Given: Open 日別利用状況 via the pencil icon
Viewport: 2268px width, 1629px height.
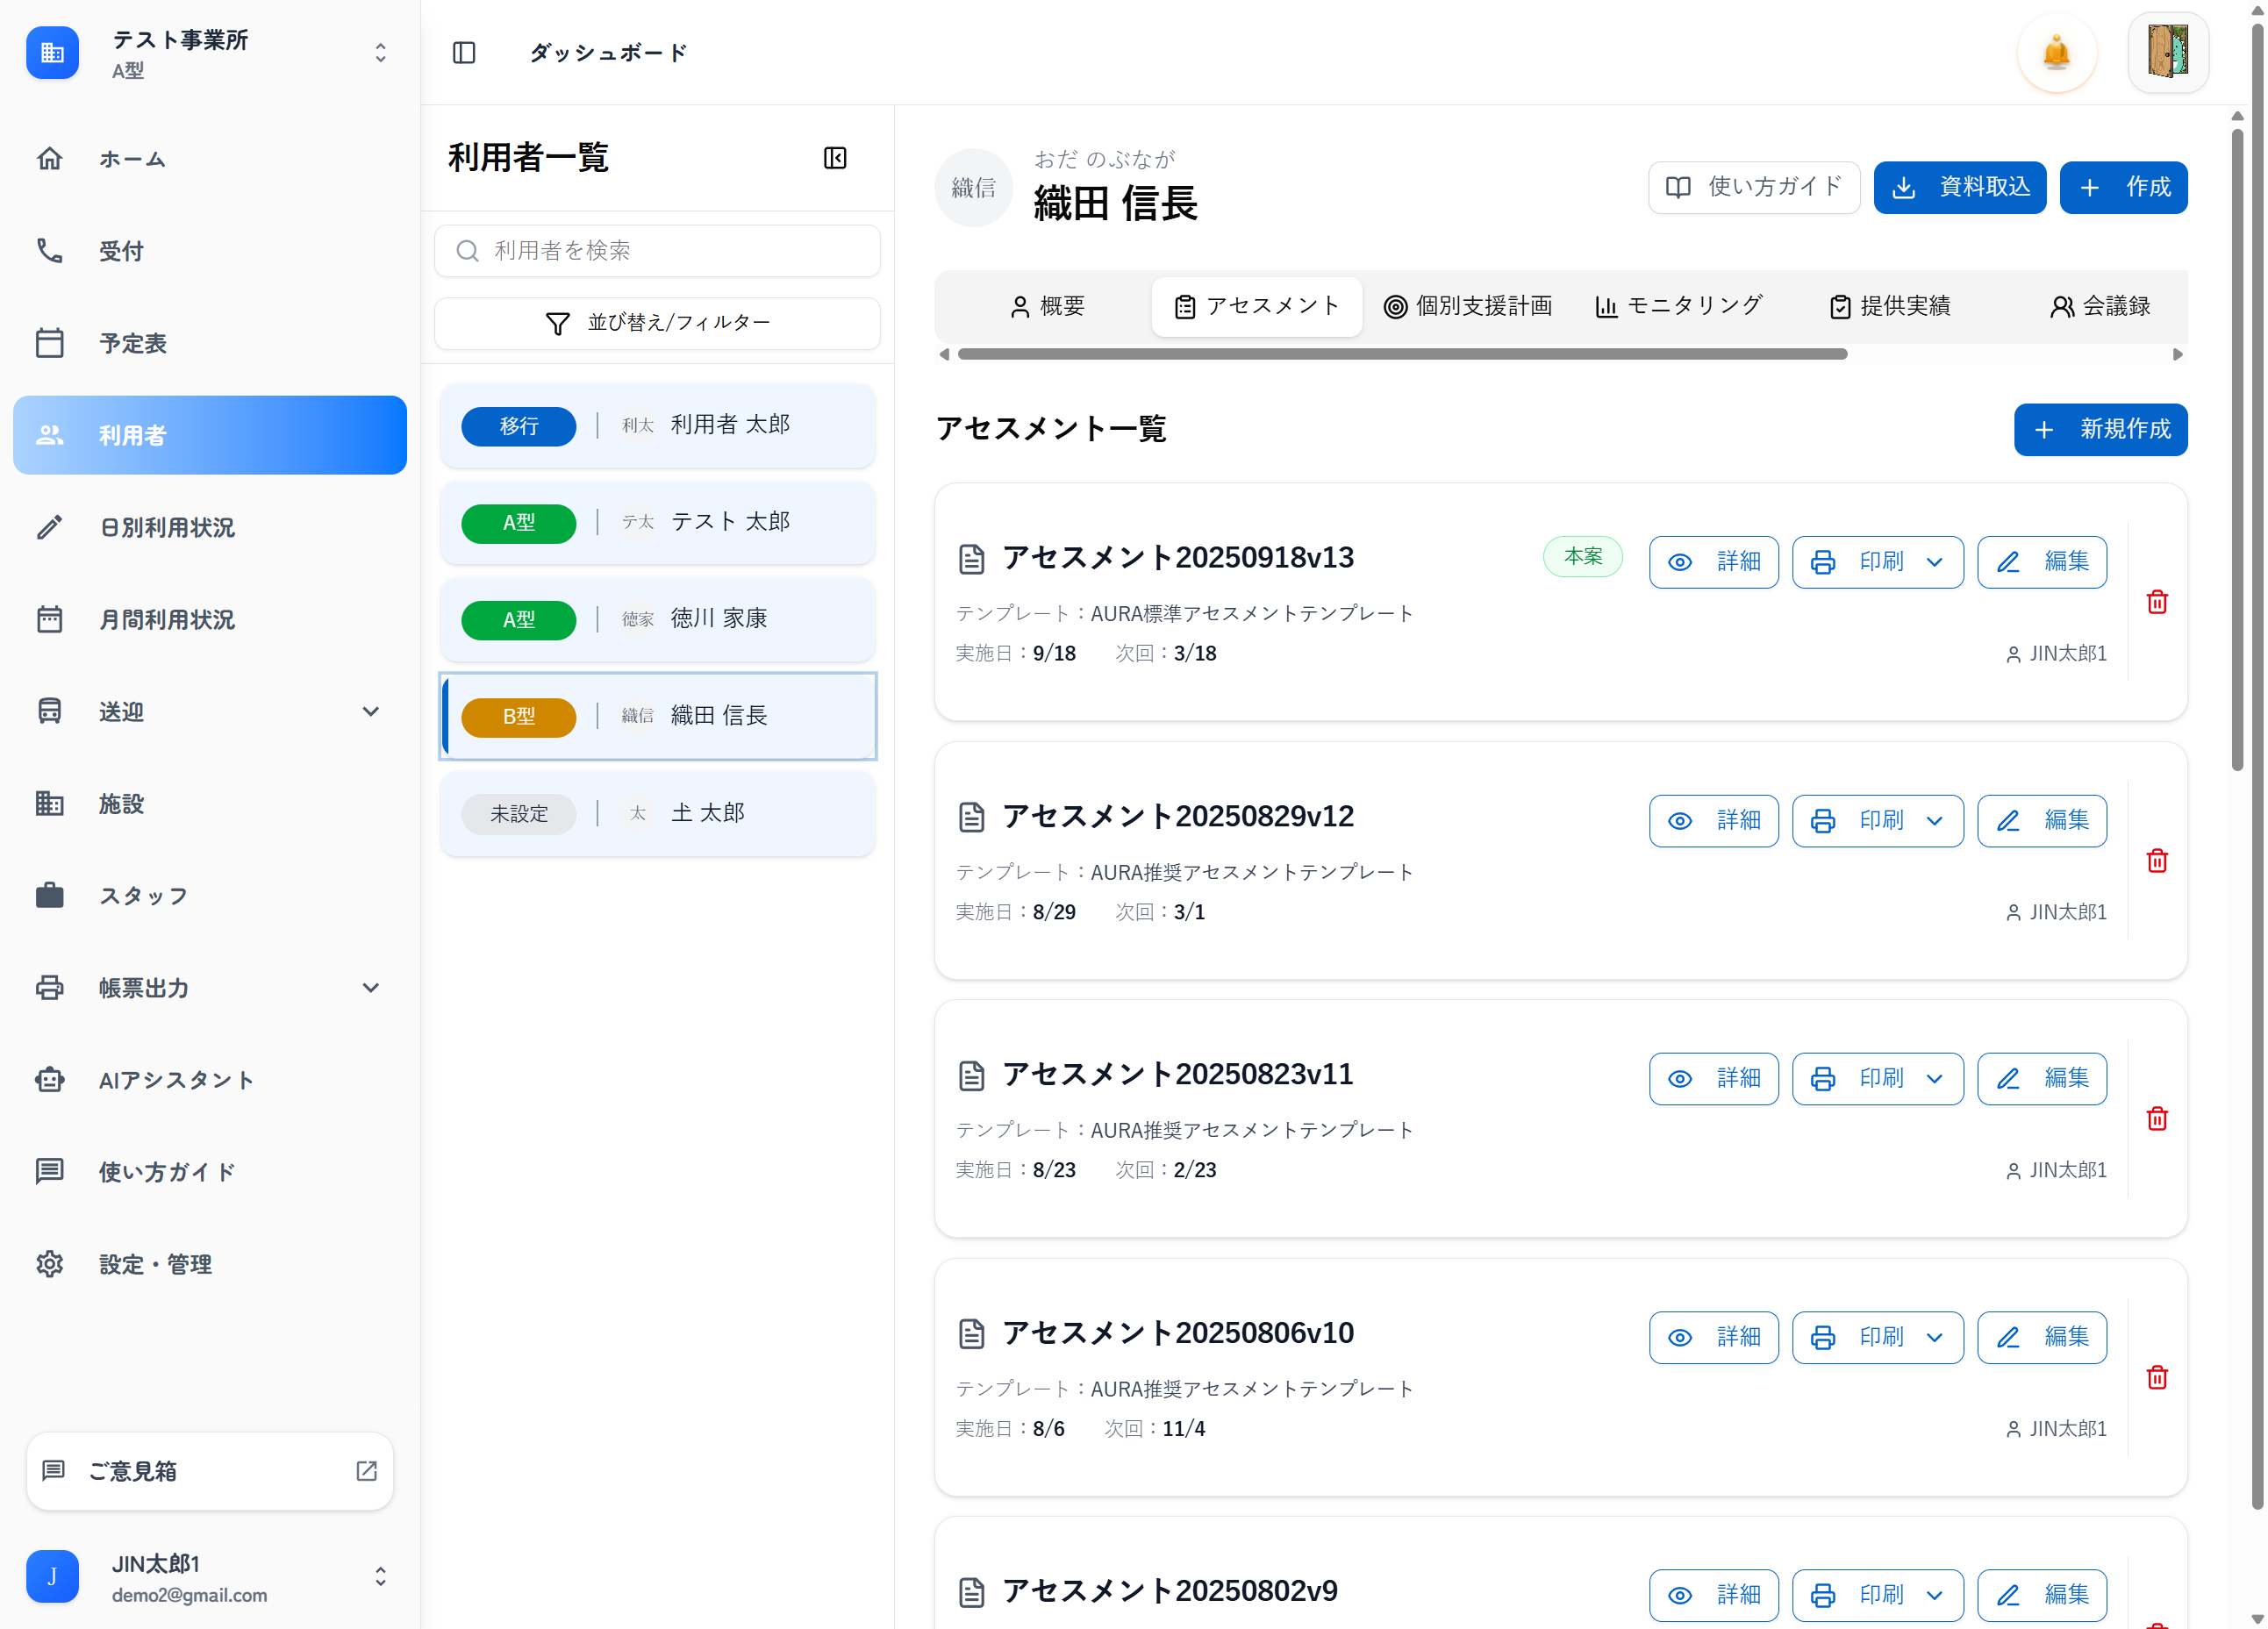Looking at the screenshot, I should pyautogui.click(x=50, y=527).
